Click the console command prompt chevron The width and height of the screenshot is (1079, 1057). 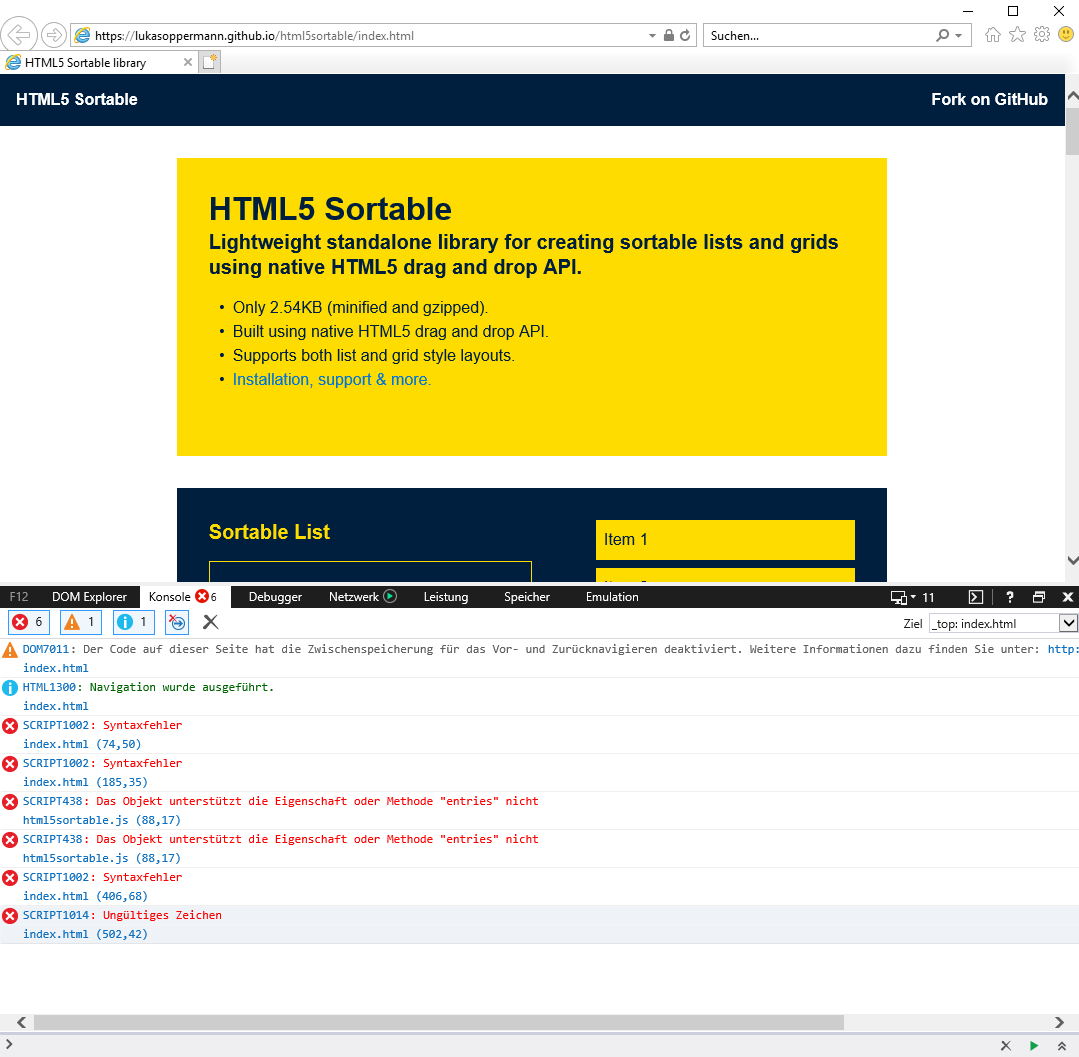coord(9,1044)
